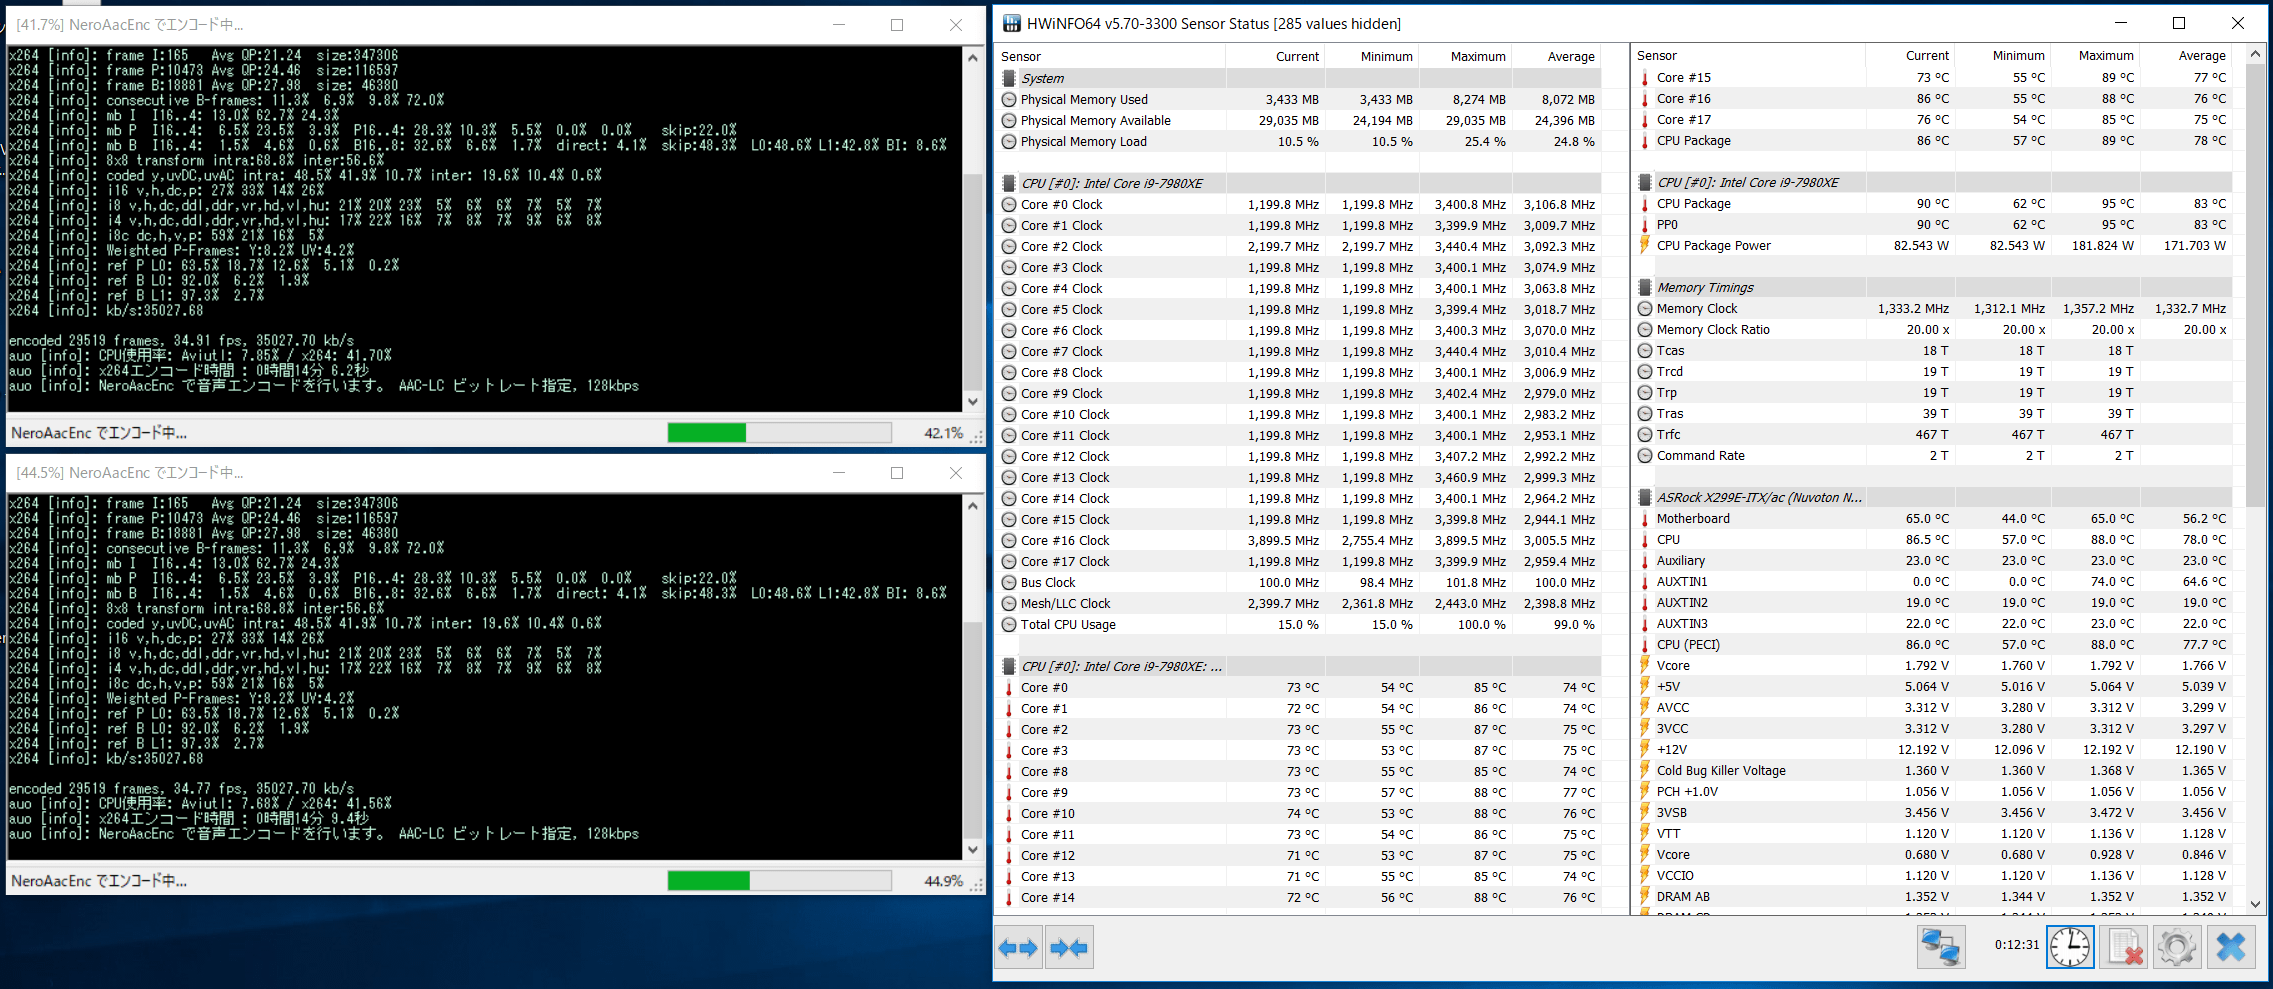Screen dimensions: 2273x989
Task: Click the round icon of the Tcas row
Action: click(1645, 350)
